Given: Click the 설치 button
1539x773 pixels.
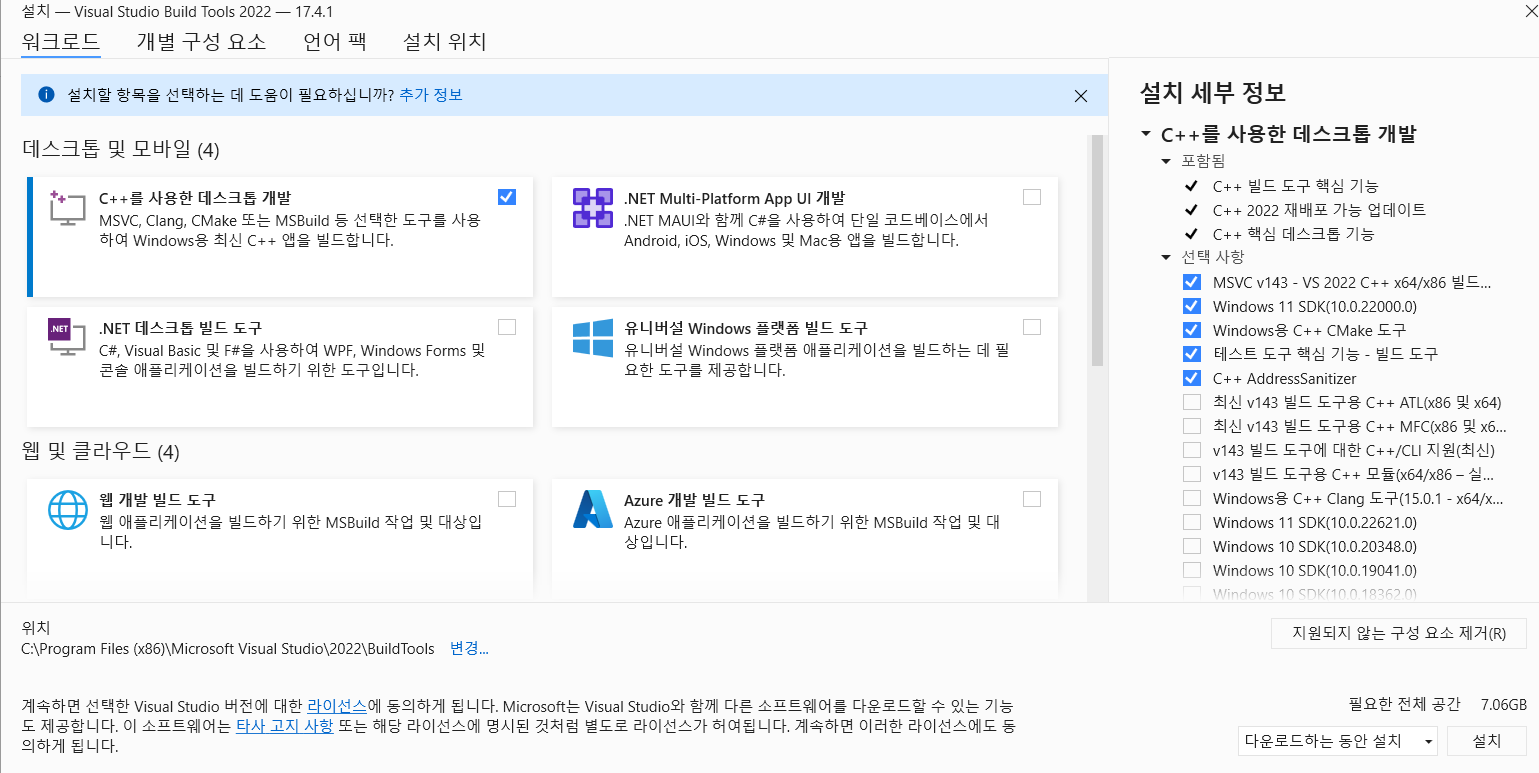Looking at the screenshot, I should point(1487,741).
